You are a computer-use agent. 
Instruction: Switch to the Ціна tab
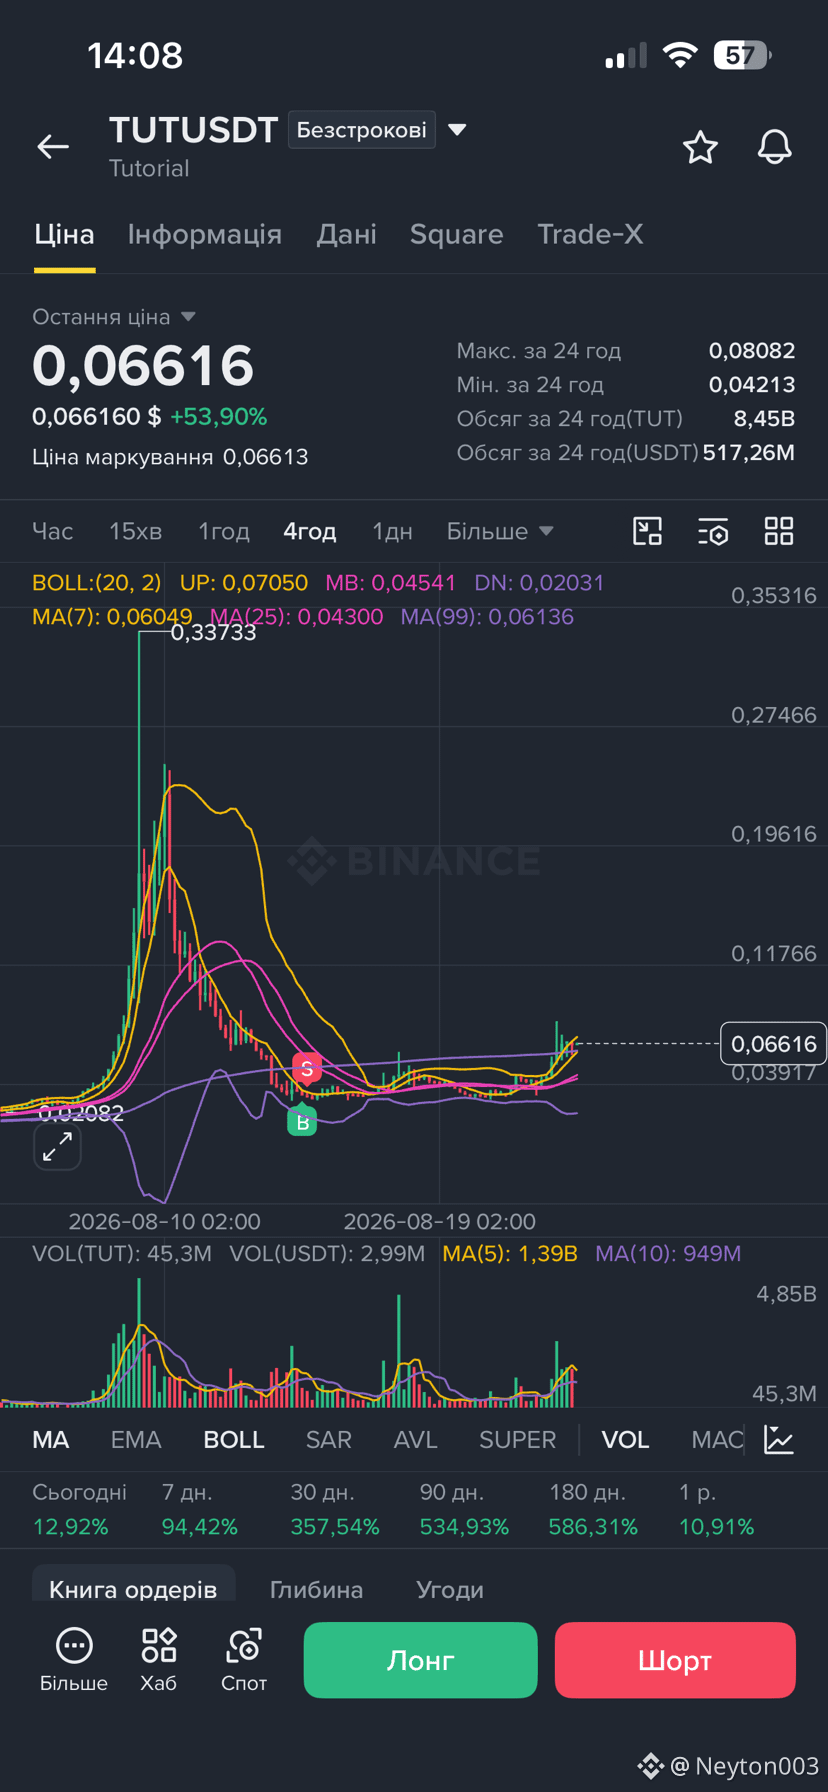[64, 234]
